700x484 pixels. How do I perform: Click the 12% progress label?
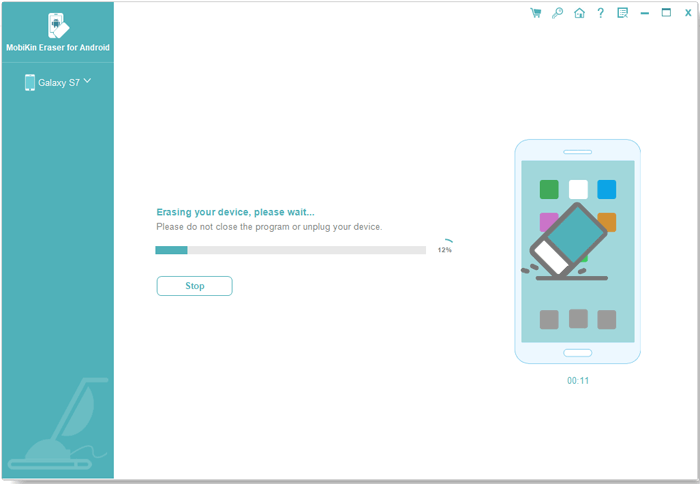445,250
